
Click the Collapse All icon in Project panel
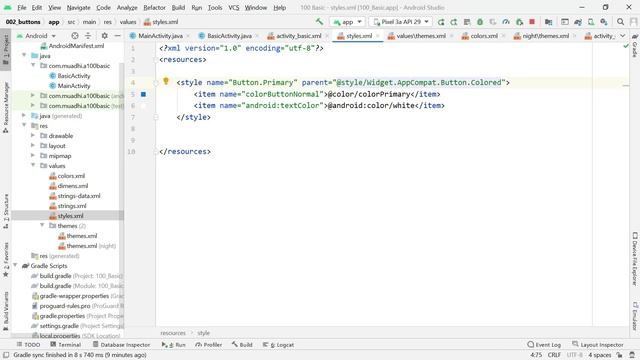(x=88, y=36)
